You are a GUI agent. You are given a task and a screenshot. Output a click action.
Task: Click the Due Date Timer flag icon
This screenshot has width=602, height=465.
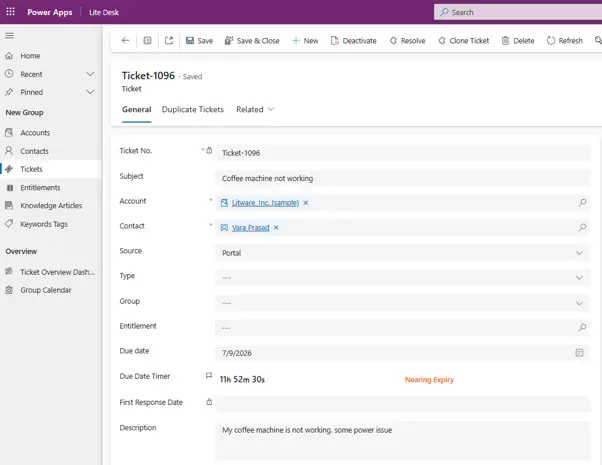[x=209, y=376]
